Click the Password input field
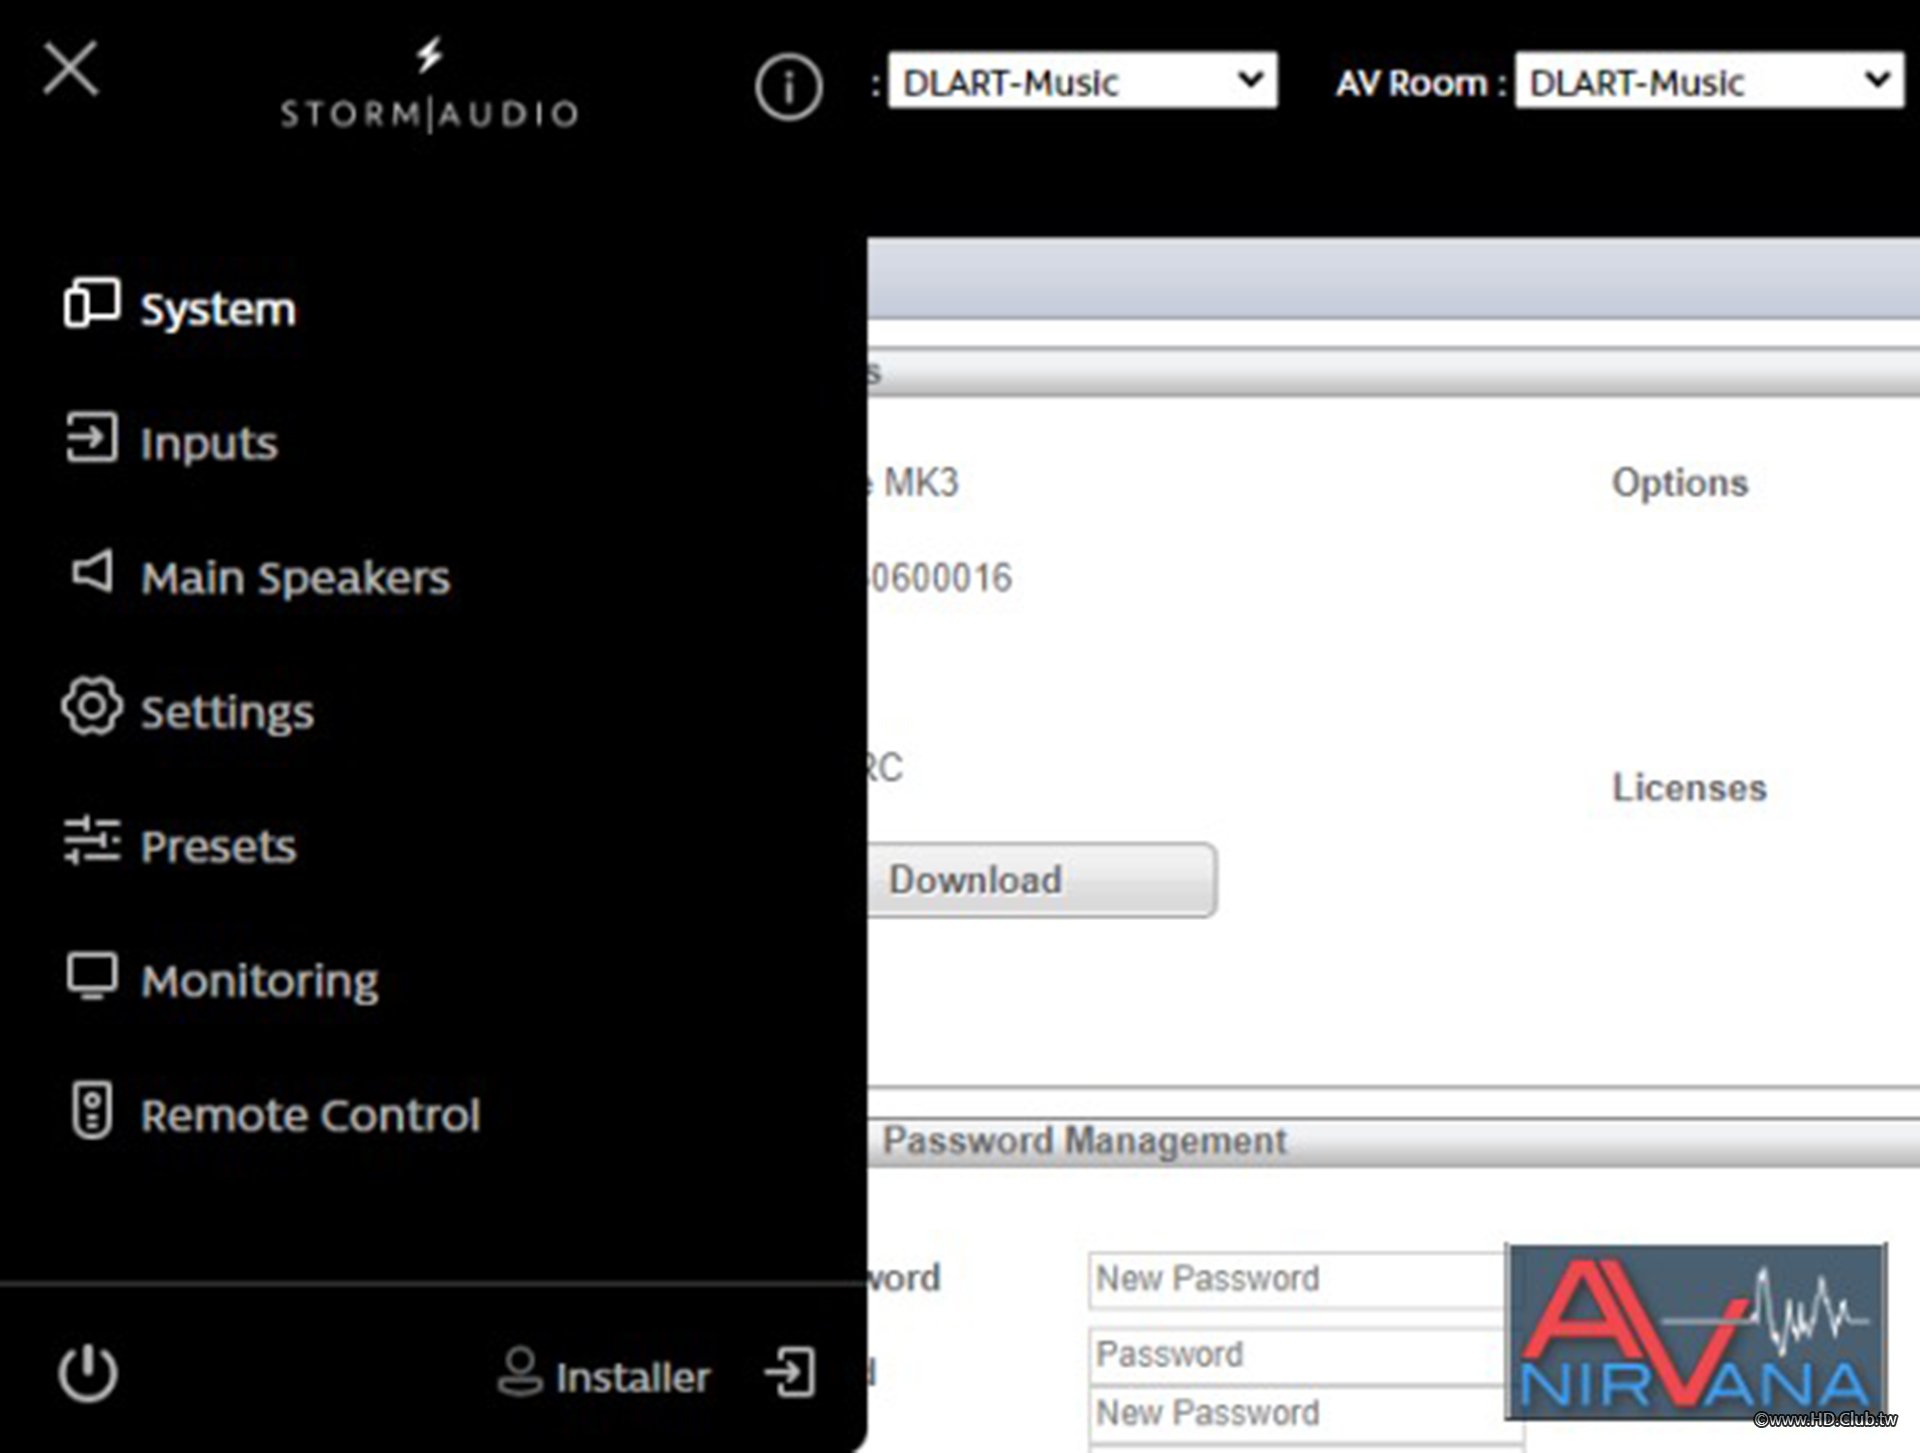Image resolution: width=1920 pixels, height=1453 pixels. pos(1298,1355)
